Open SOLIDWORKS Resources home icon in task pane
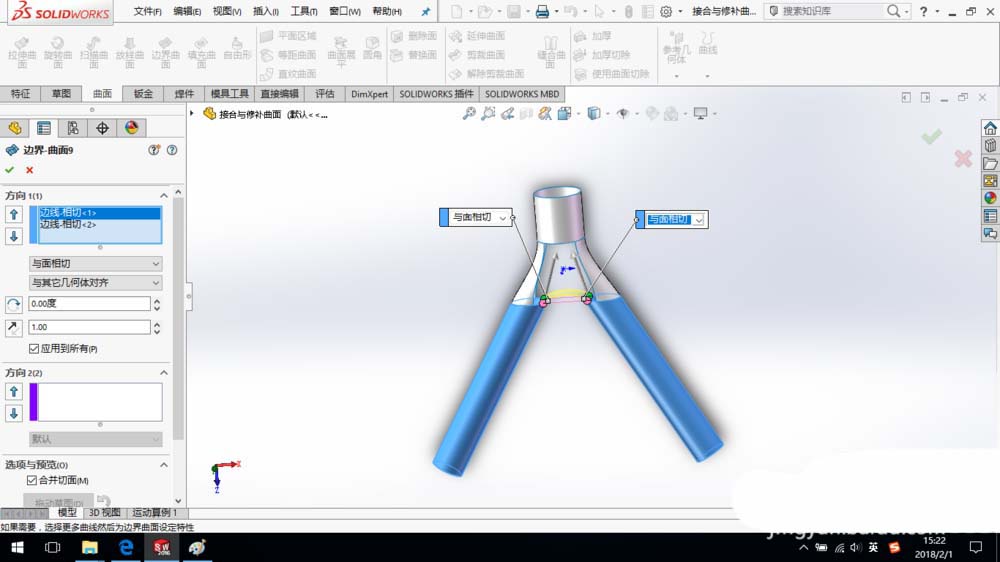The width and height of the screenshot is (1000, 562). point(990,128)
